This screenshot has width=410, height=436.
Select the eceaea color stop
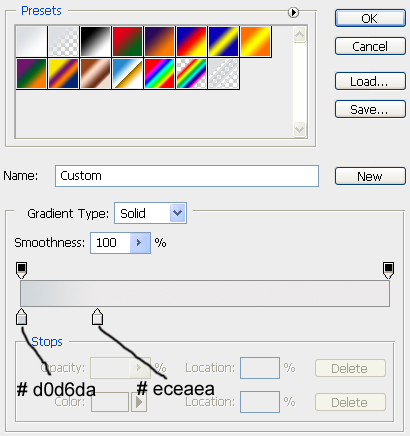(x=97, y=317)
